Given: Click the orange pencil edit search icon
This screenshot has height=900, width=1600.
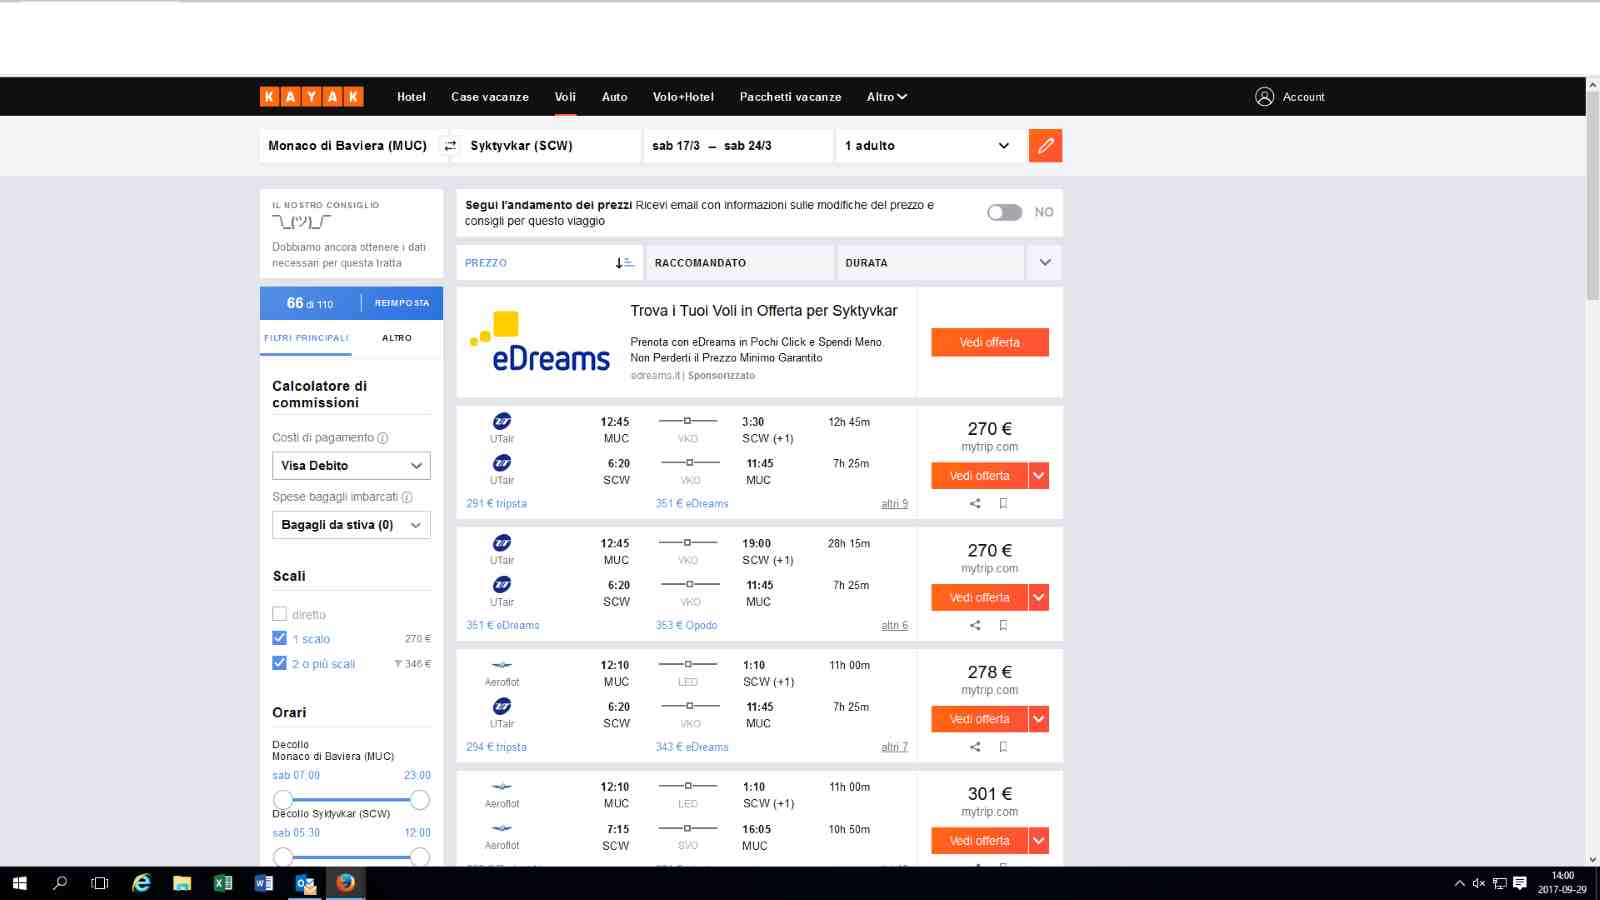Looking at the screenshot, I should coord(1045,146).
